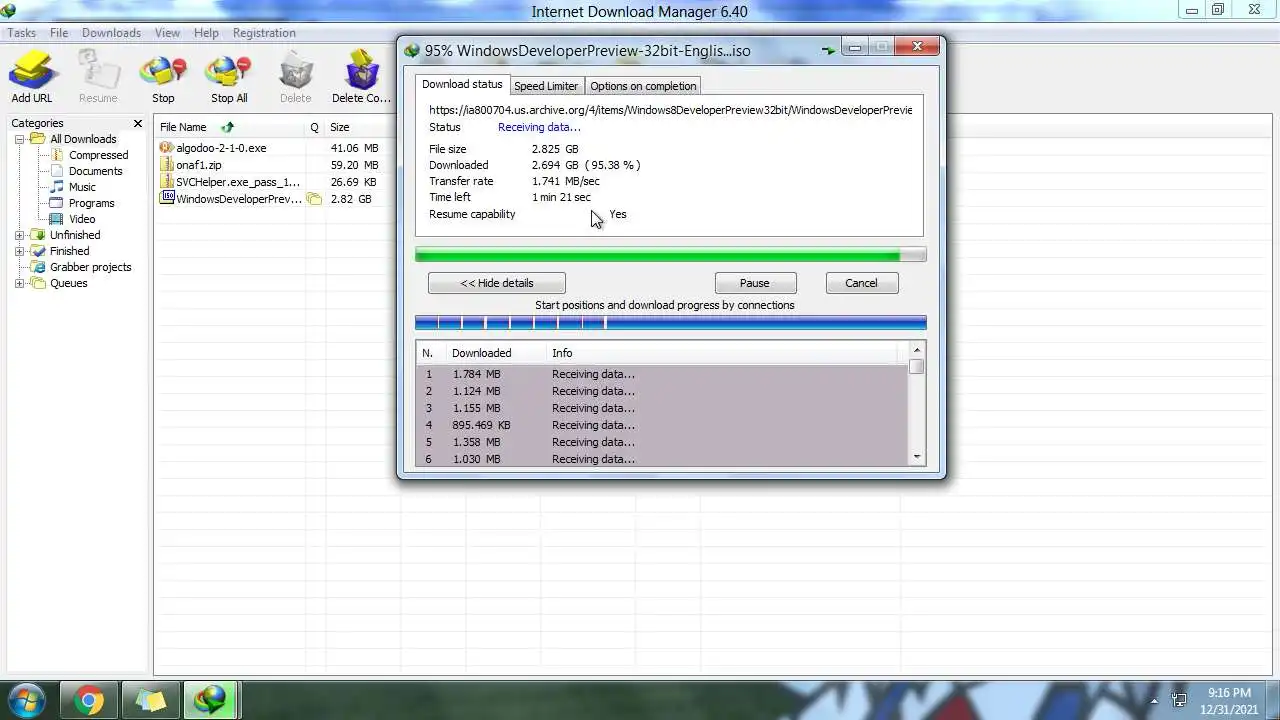Open Chrome from the taskbar
This screenshot has height=720, width=1280.
coord(89,701)
